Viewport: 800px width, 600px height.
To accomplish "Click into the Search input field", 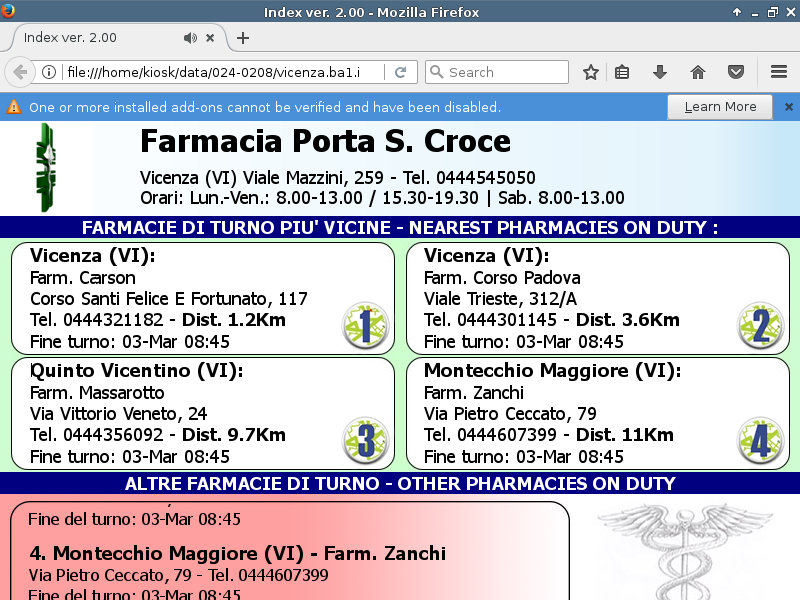I will click(x=505, y=72).
